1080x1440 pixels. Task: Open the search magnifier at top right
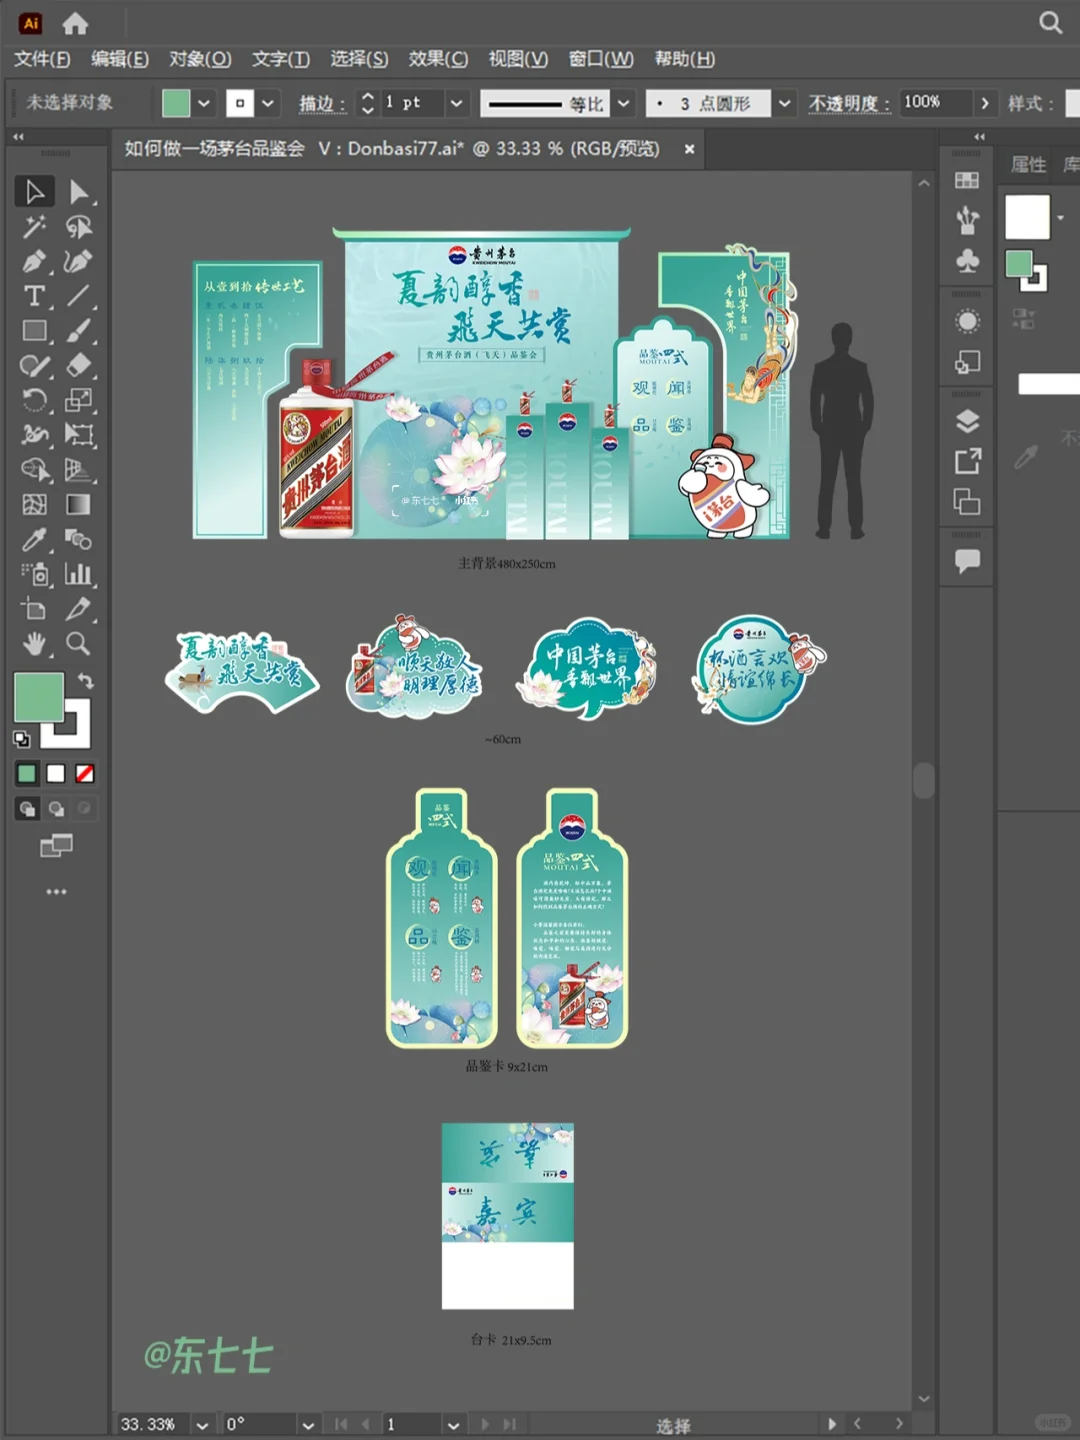coord(1050,22)
